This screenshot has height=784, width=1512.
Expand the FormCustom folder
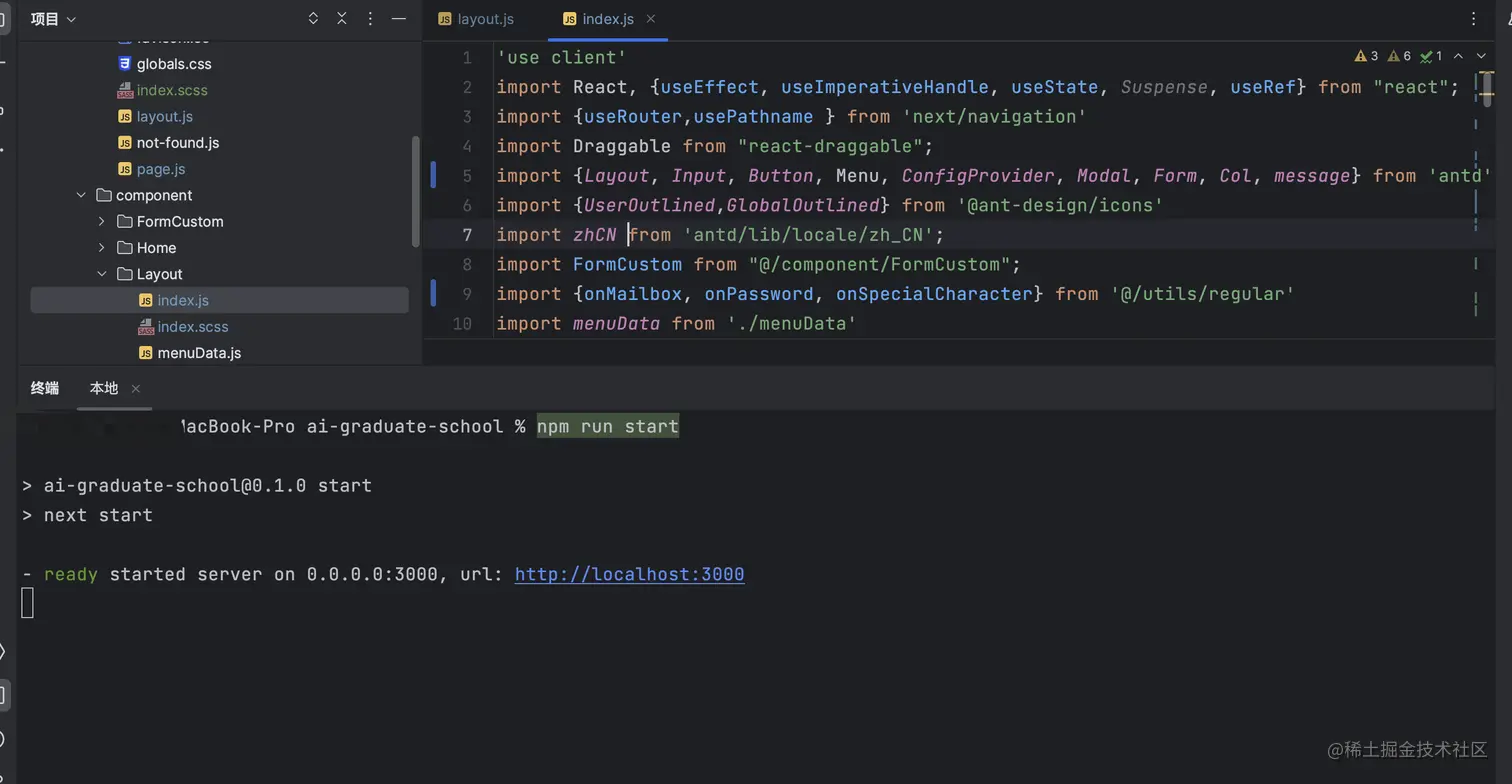(x=102, y=222)
